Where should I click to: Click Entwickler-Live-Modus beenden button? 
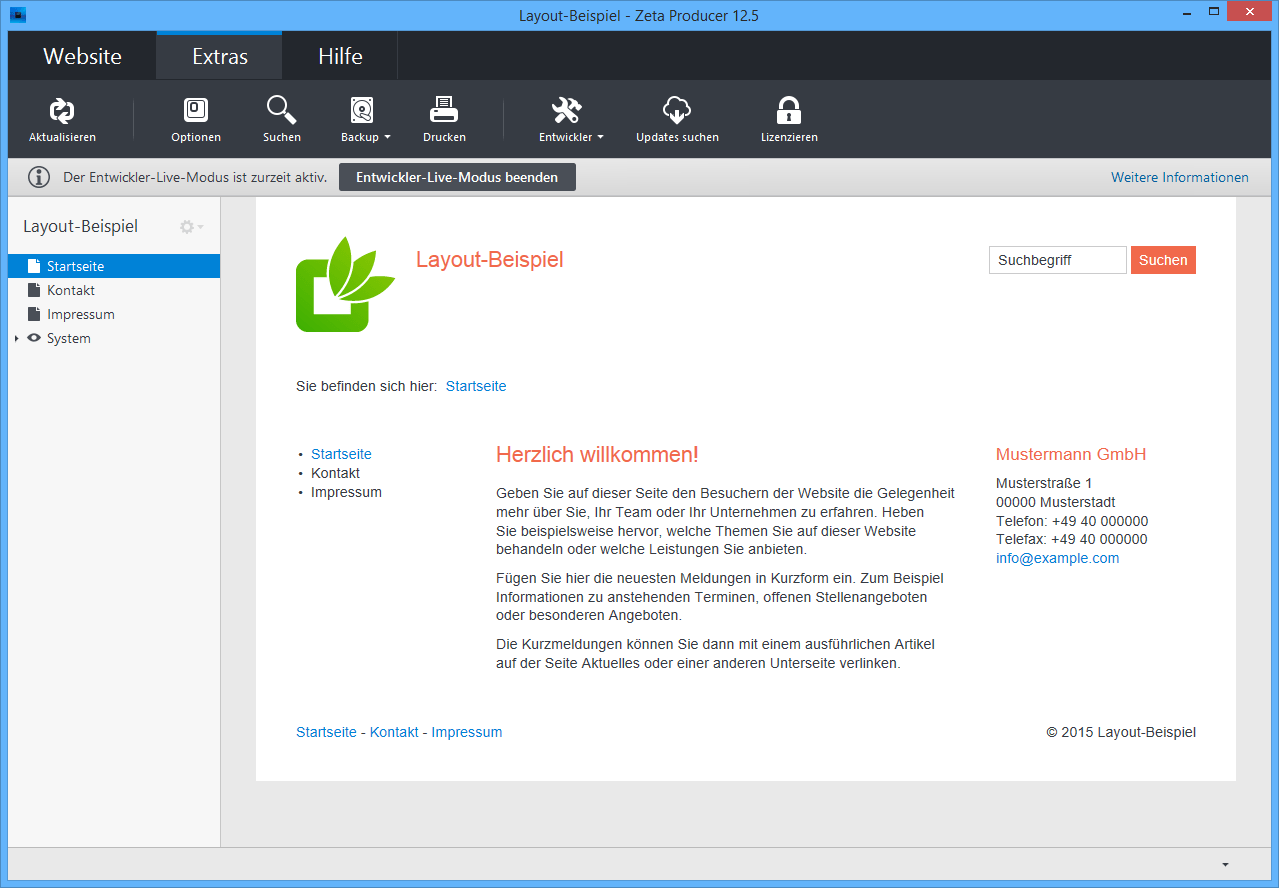[457, 177]
